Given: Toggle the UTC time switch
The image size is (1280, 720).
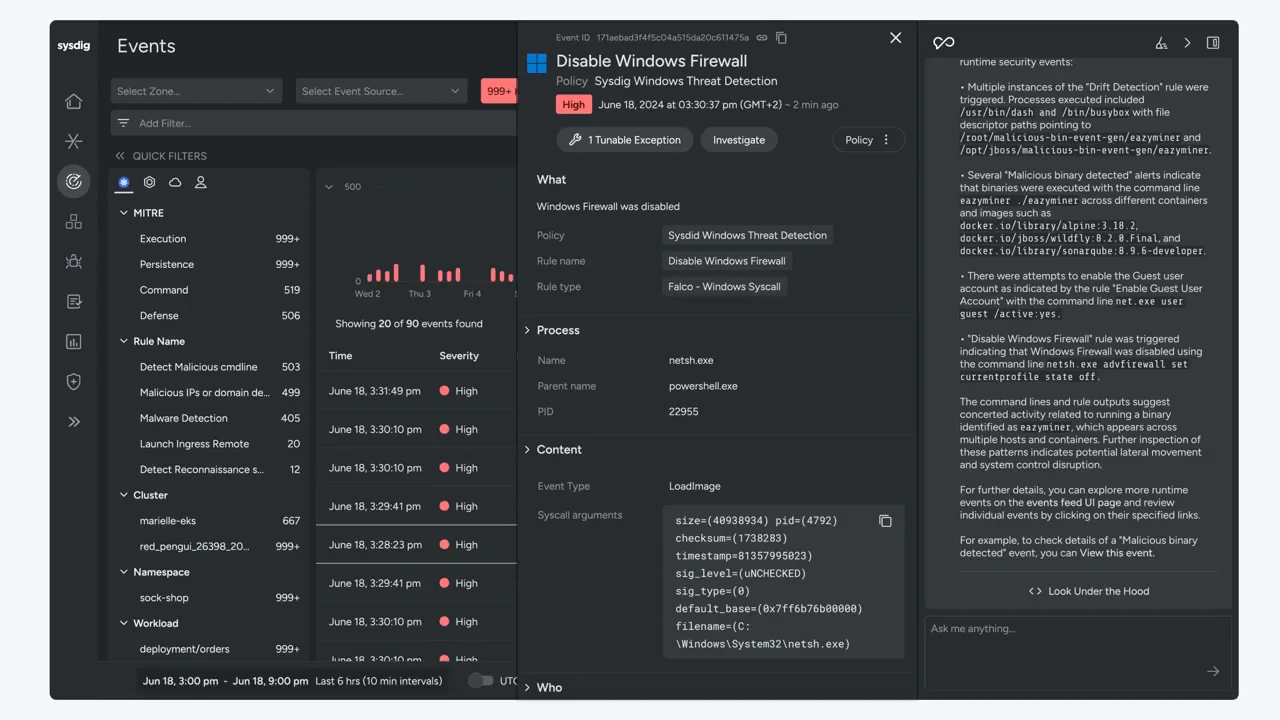Looking at the screenshot, I should [x=481, y=681].
